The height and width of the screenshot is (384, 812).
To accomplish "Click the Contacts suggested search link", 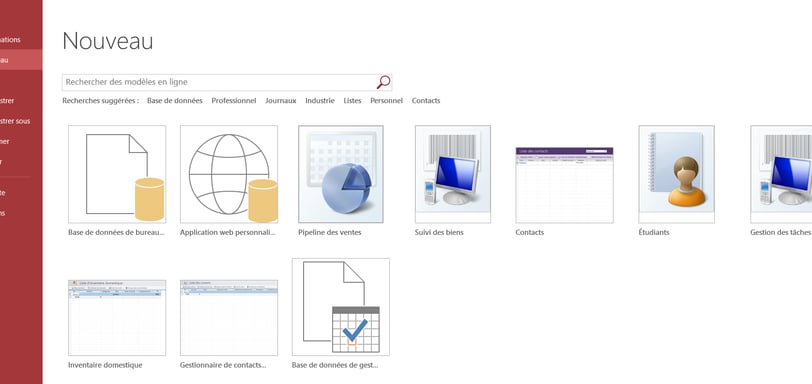I will pos(426,101).
